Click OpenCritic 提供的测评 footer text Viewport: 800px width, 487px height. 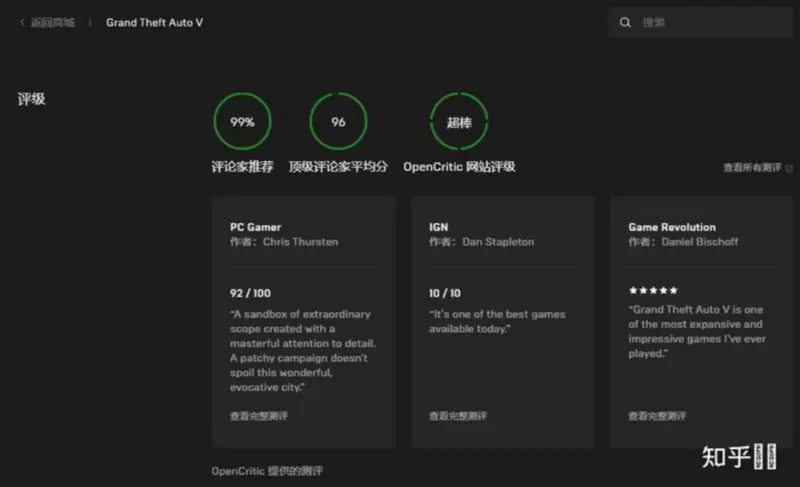coord(267,471)
